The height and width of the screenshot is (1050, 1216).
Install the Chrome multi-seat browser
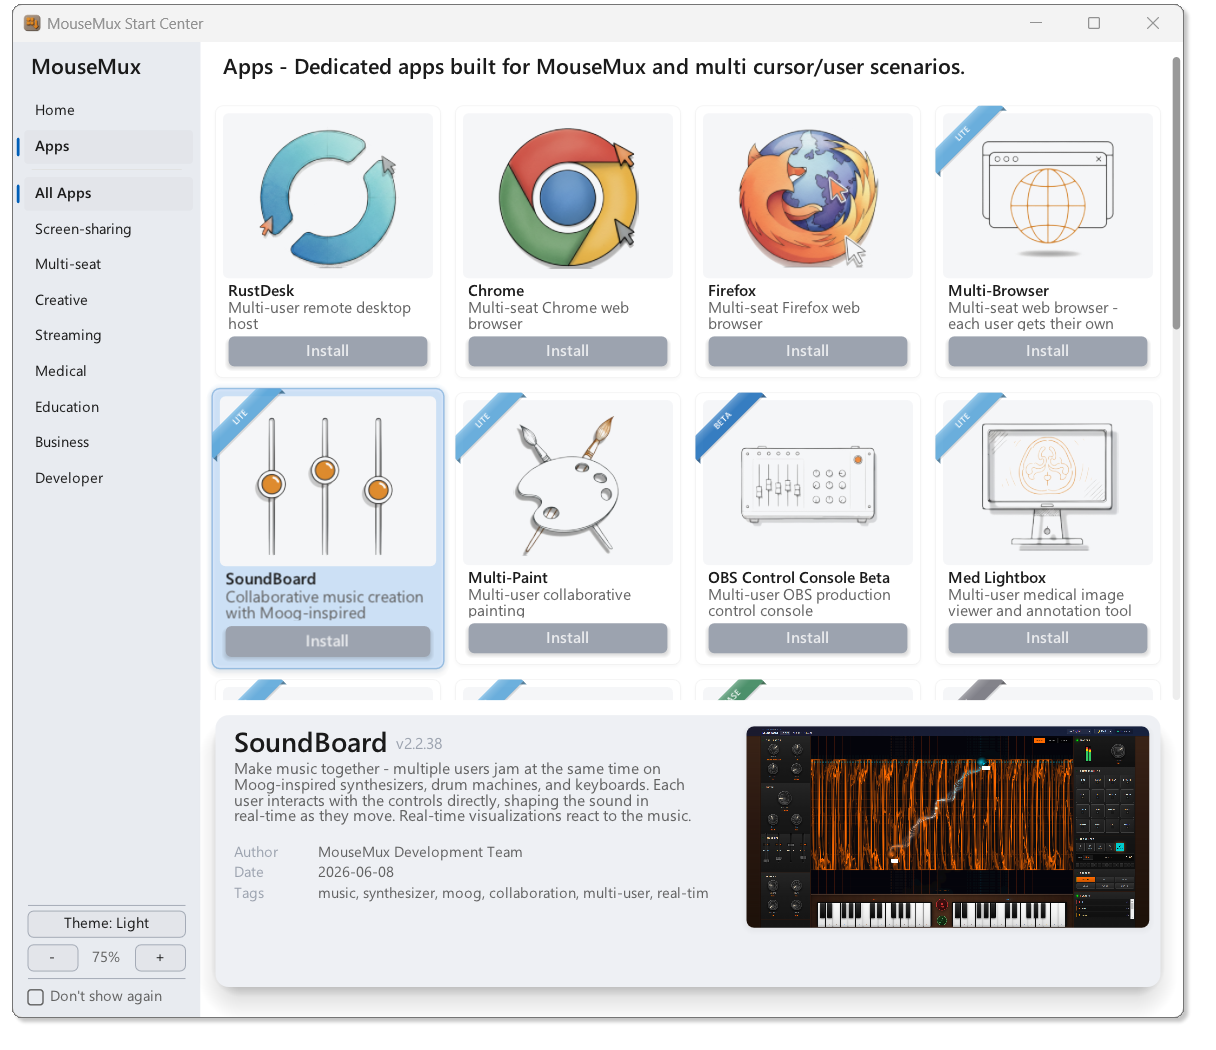[568, 351]
